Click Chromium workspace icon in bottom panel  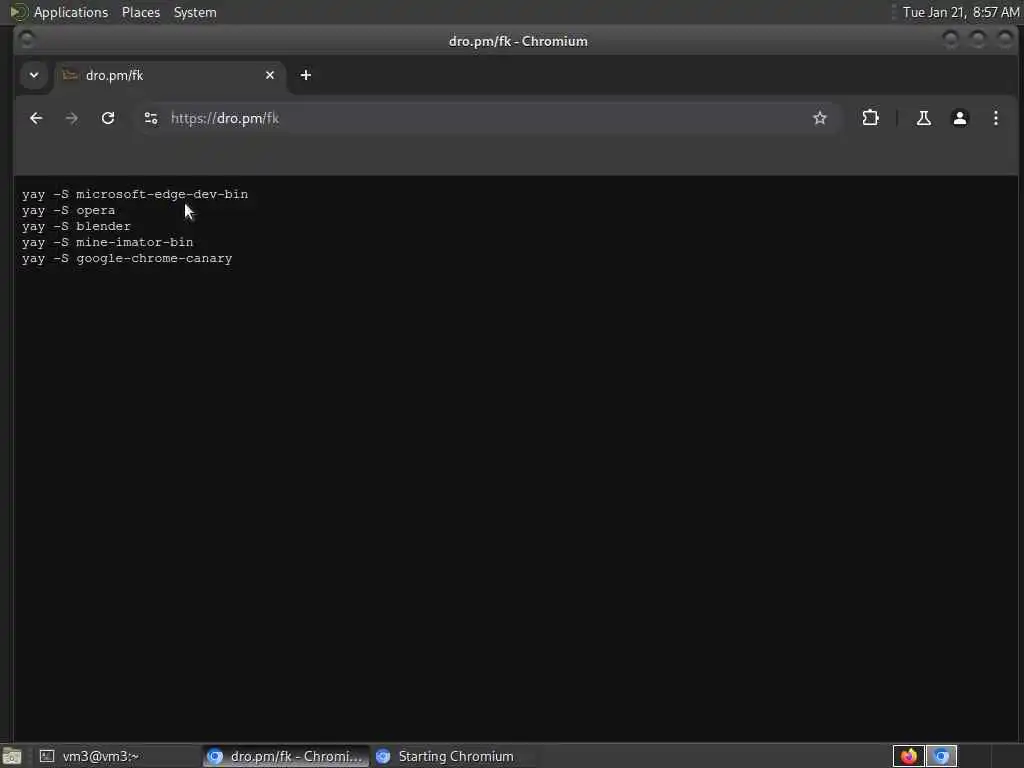[941, 756]
